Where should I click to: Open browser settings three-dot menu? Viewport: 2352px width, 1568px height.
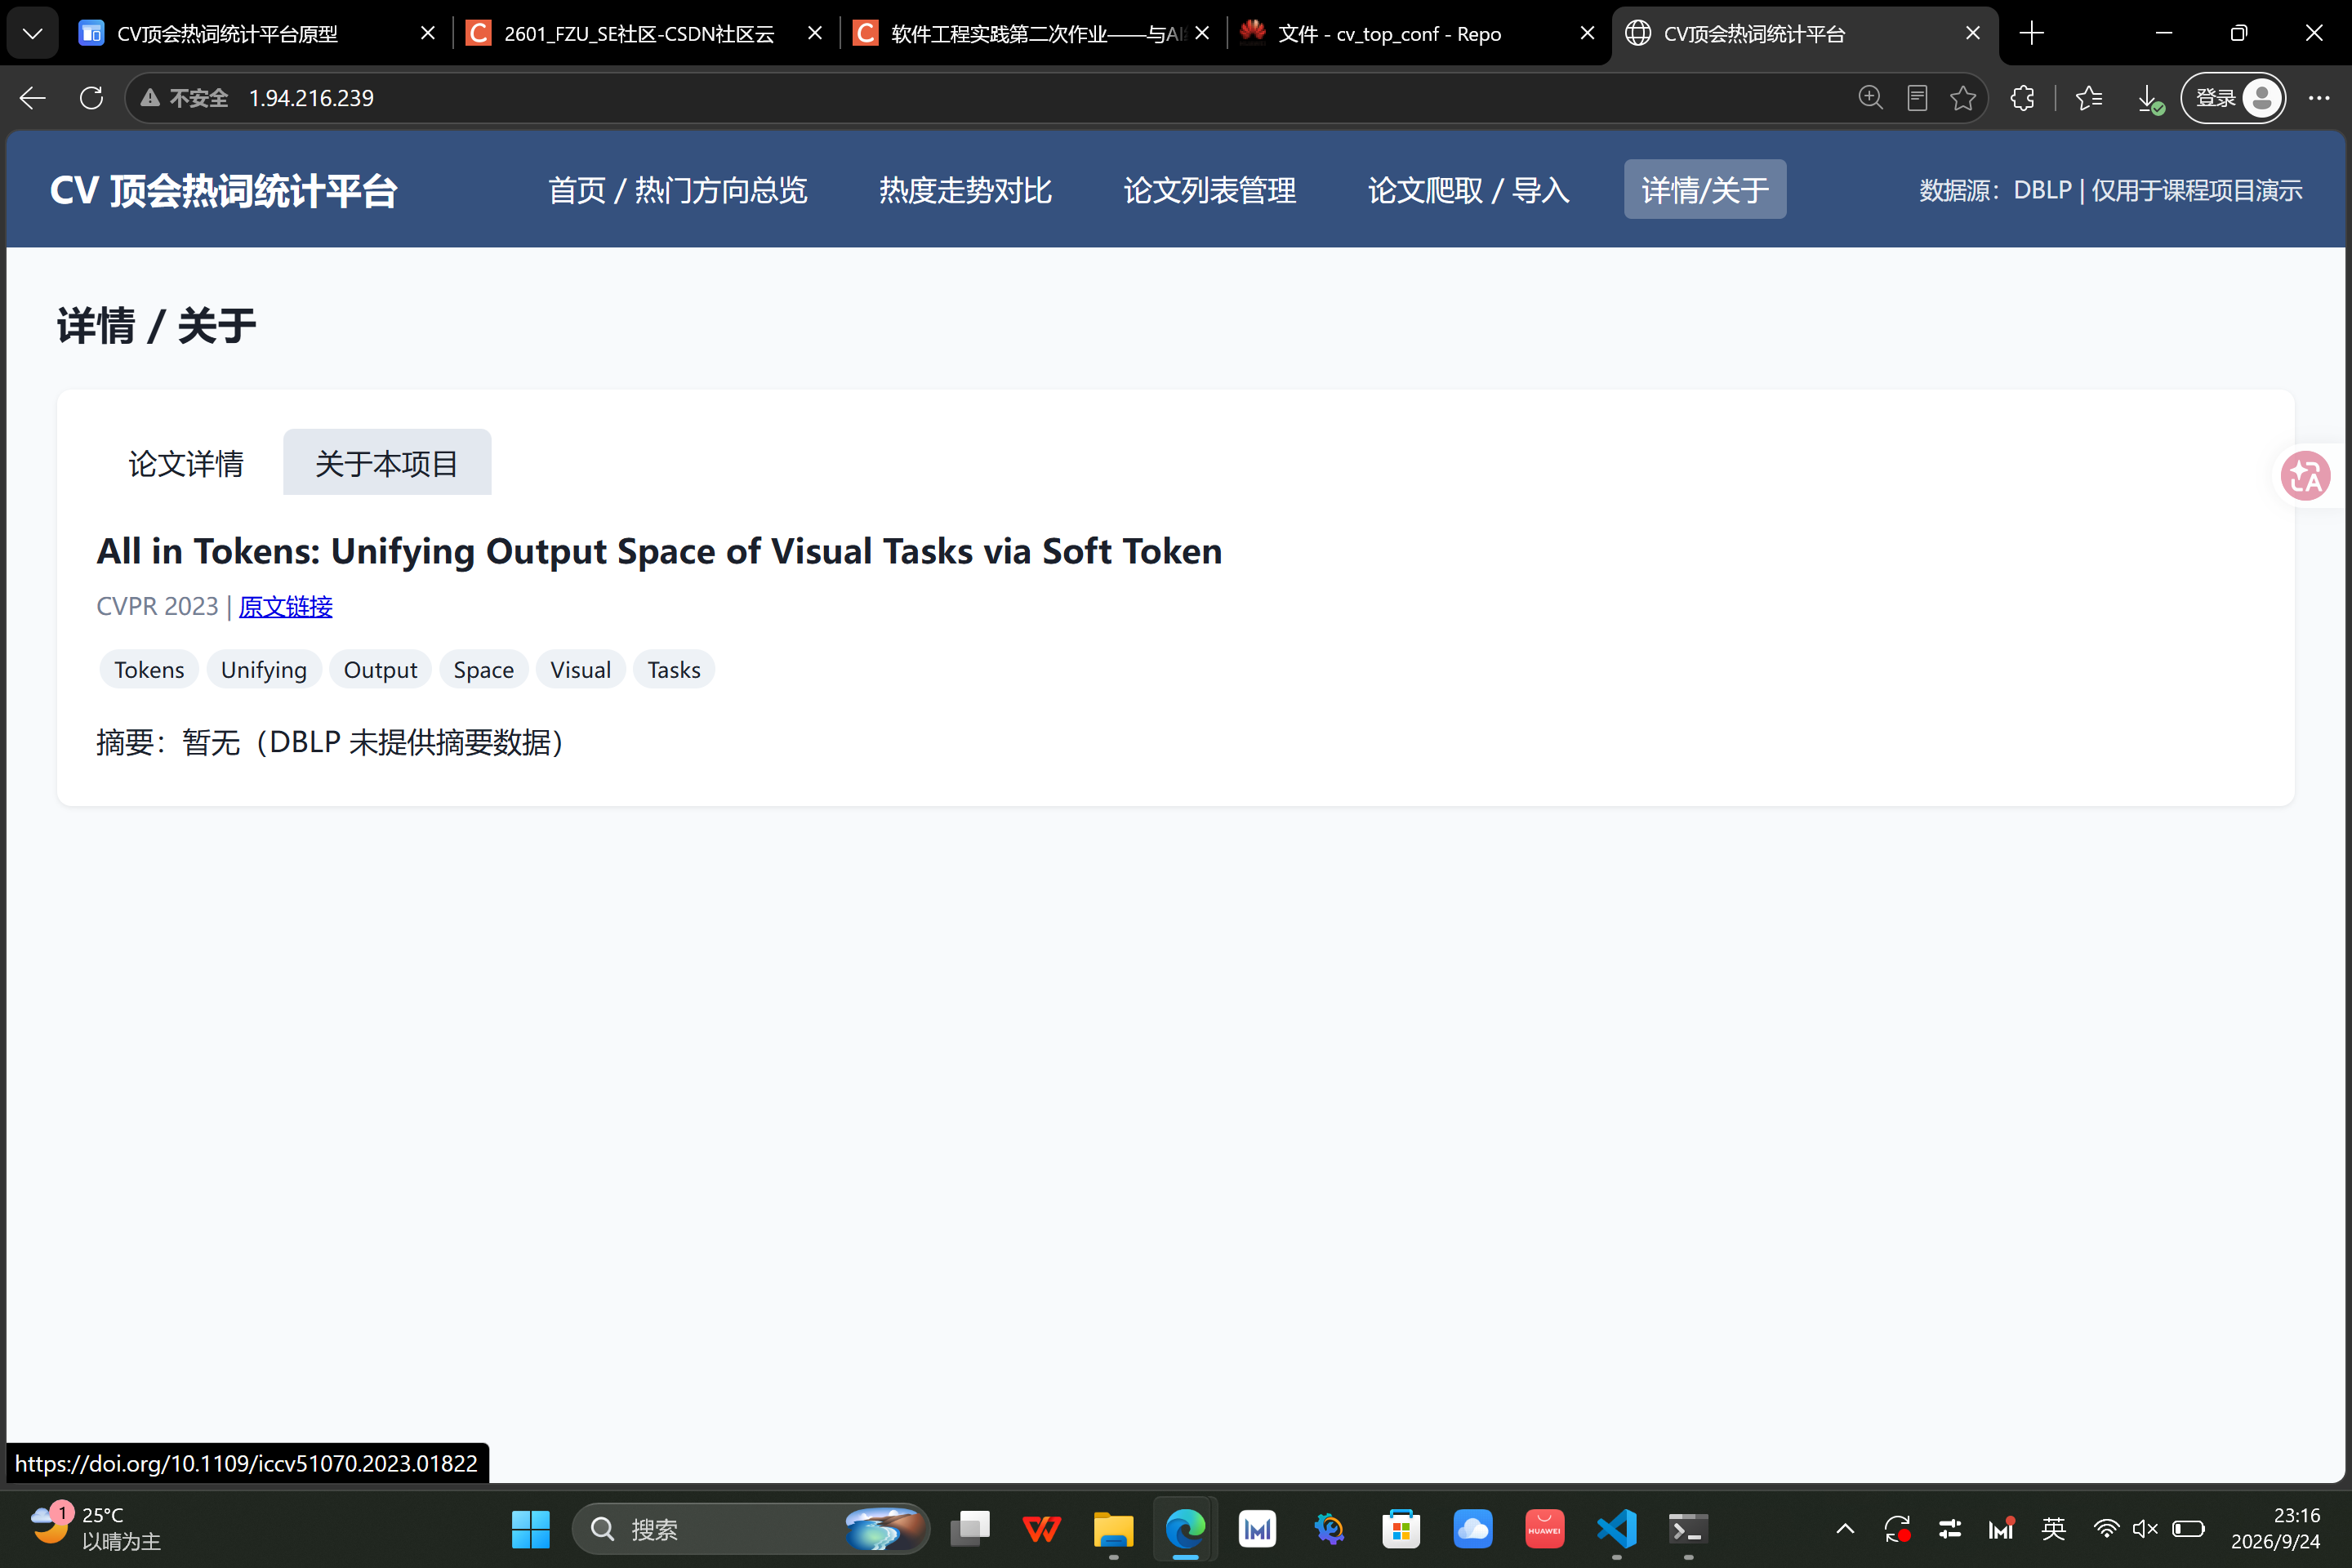tap(2319, 98)
